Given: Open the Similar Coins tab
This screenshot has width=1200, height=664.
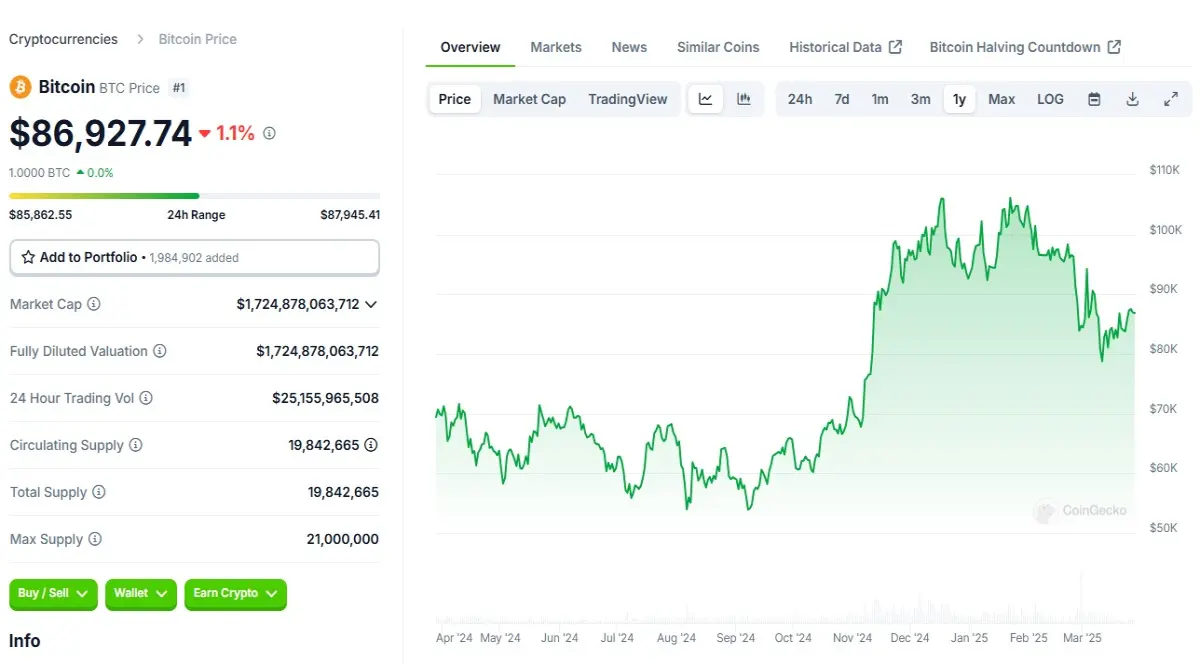Looking at the screenshot, I should [x=718, y=47].
